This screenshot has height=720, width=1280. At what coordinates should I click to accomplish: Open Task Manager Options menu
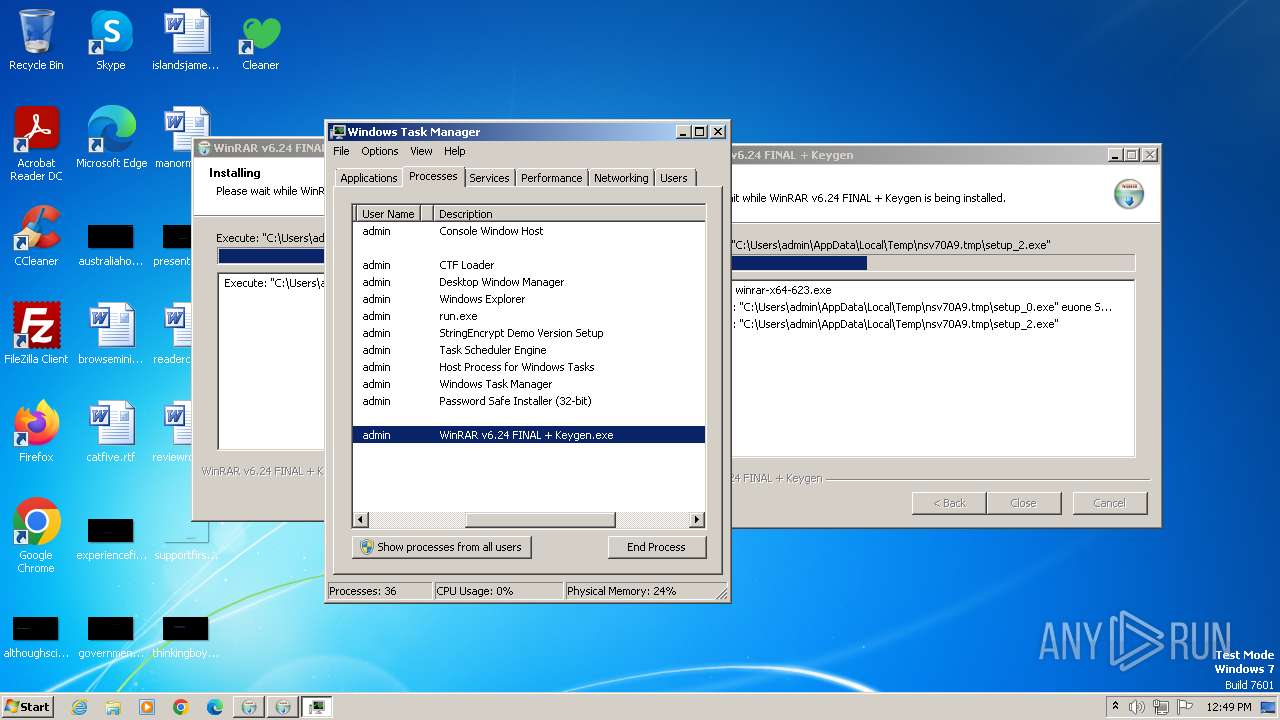click(380, 151)
